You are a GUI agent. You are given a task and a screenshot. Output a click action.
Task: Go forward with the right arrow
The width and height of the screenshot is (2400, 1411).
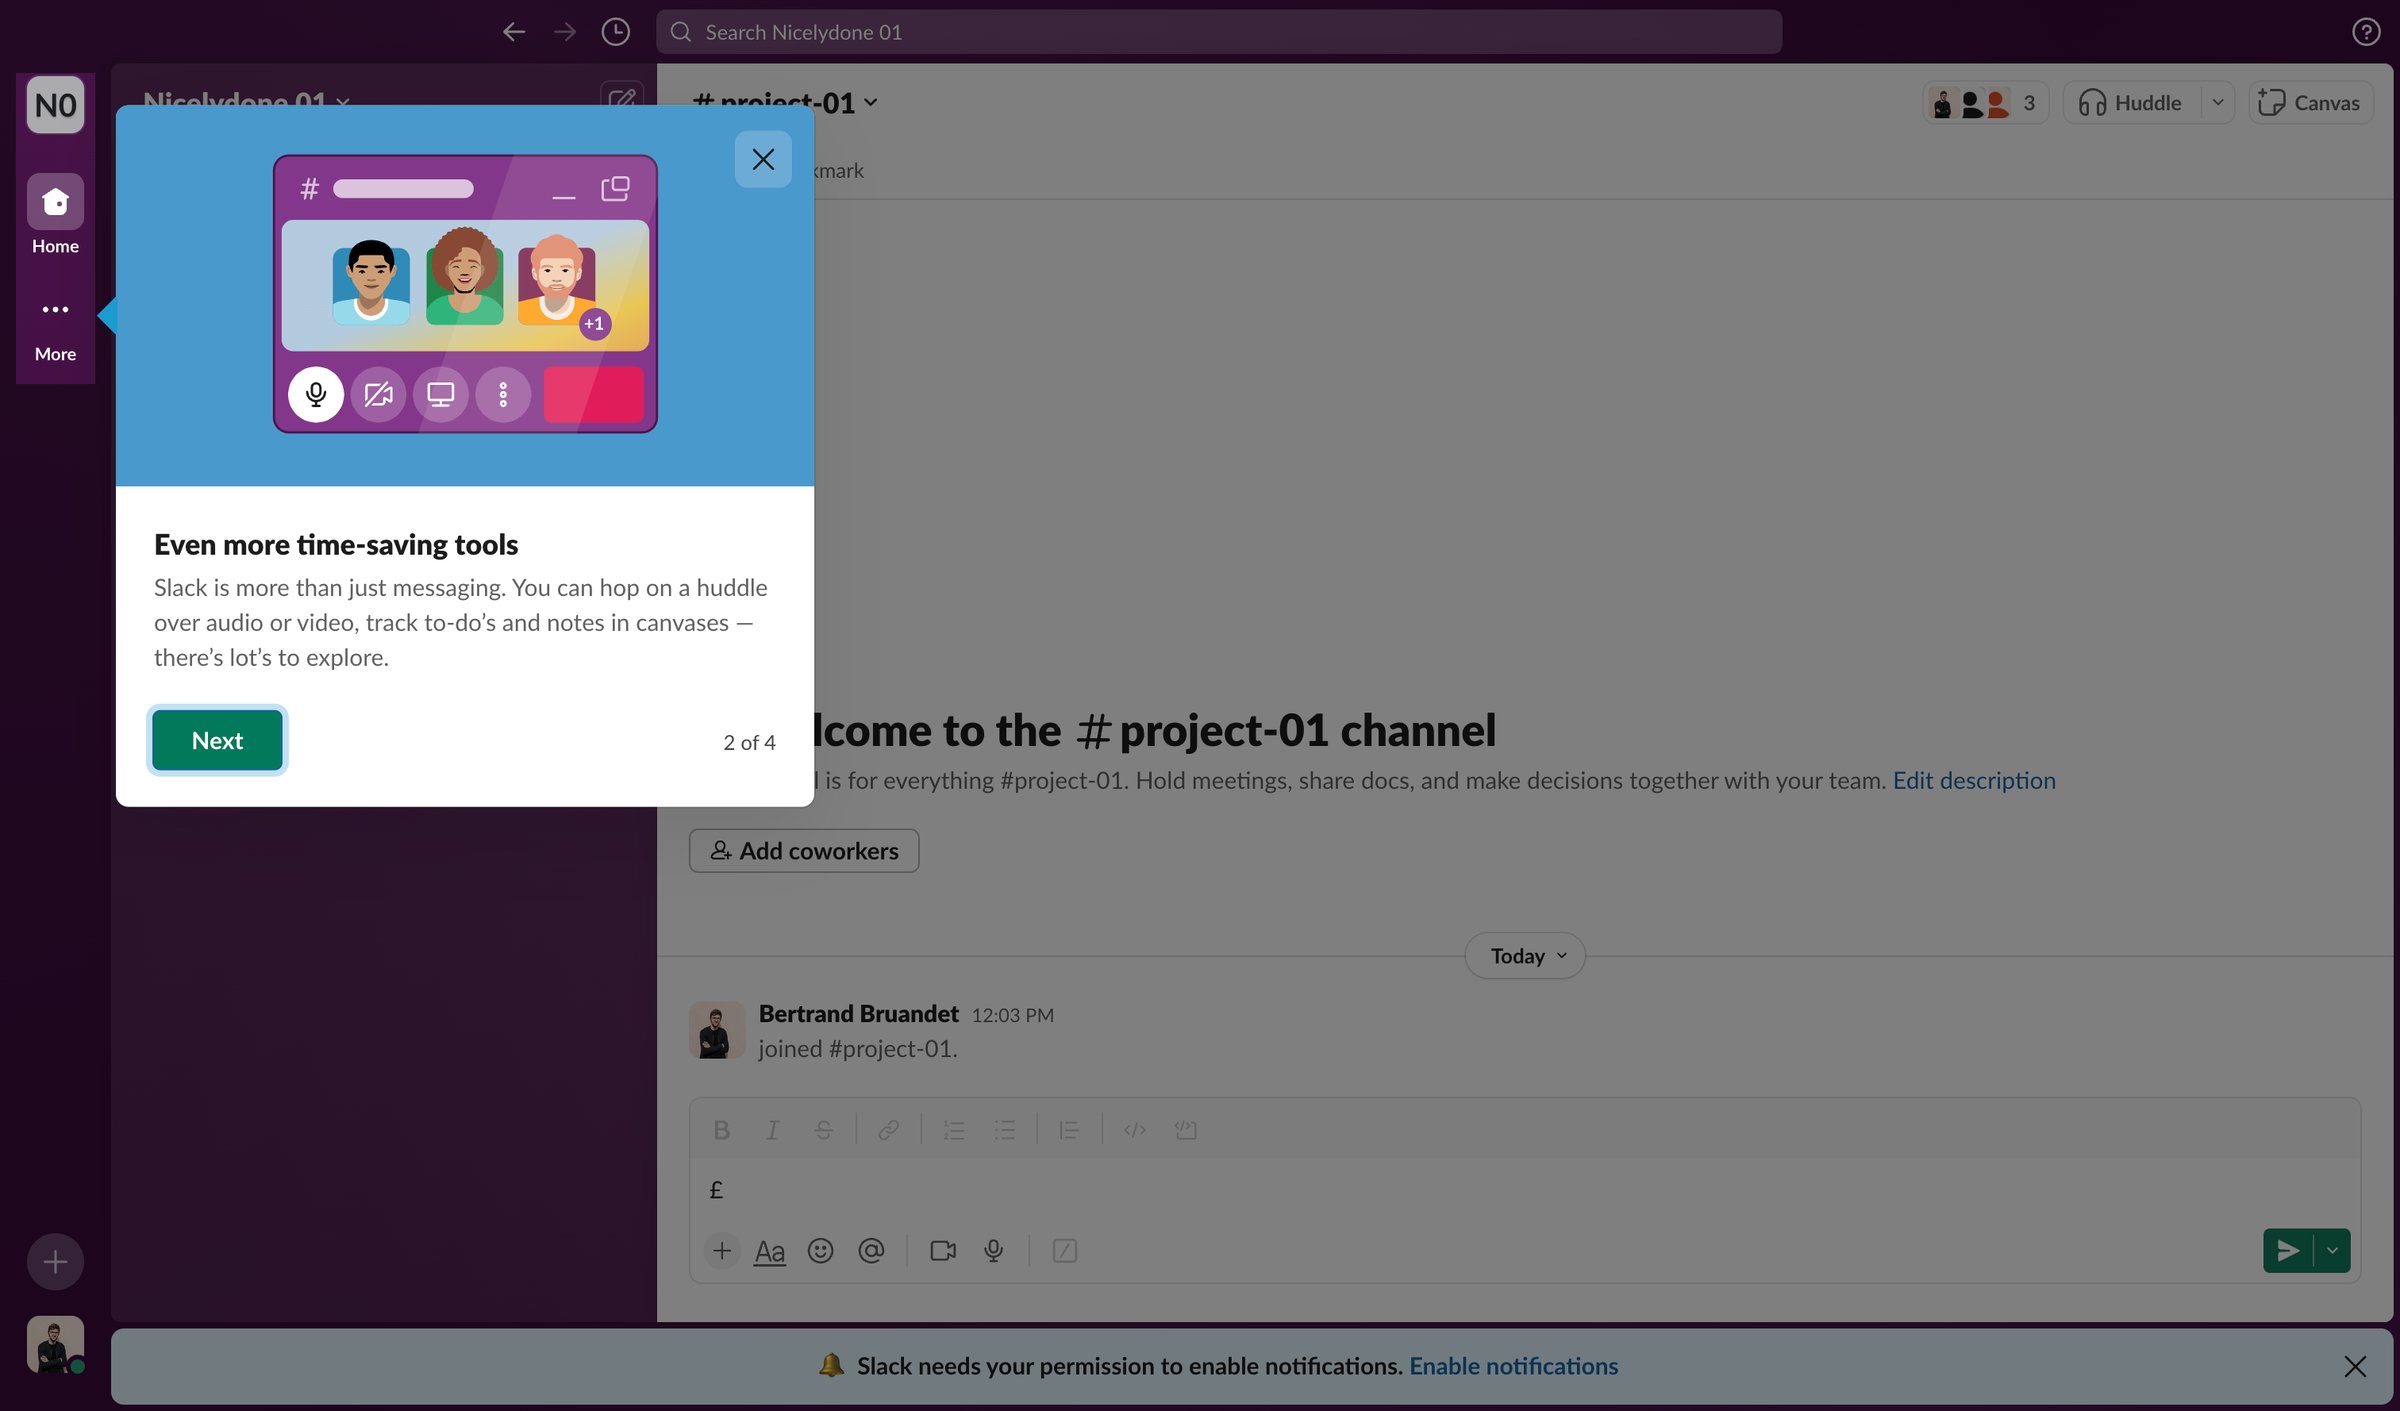pos(565,32)
